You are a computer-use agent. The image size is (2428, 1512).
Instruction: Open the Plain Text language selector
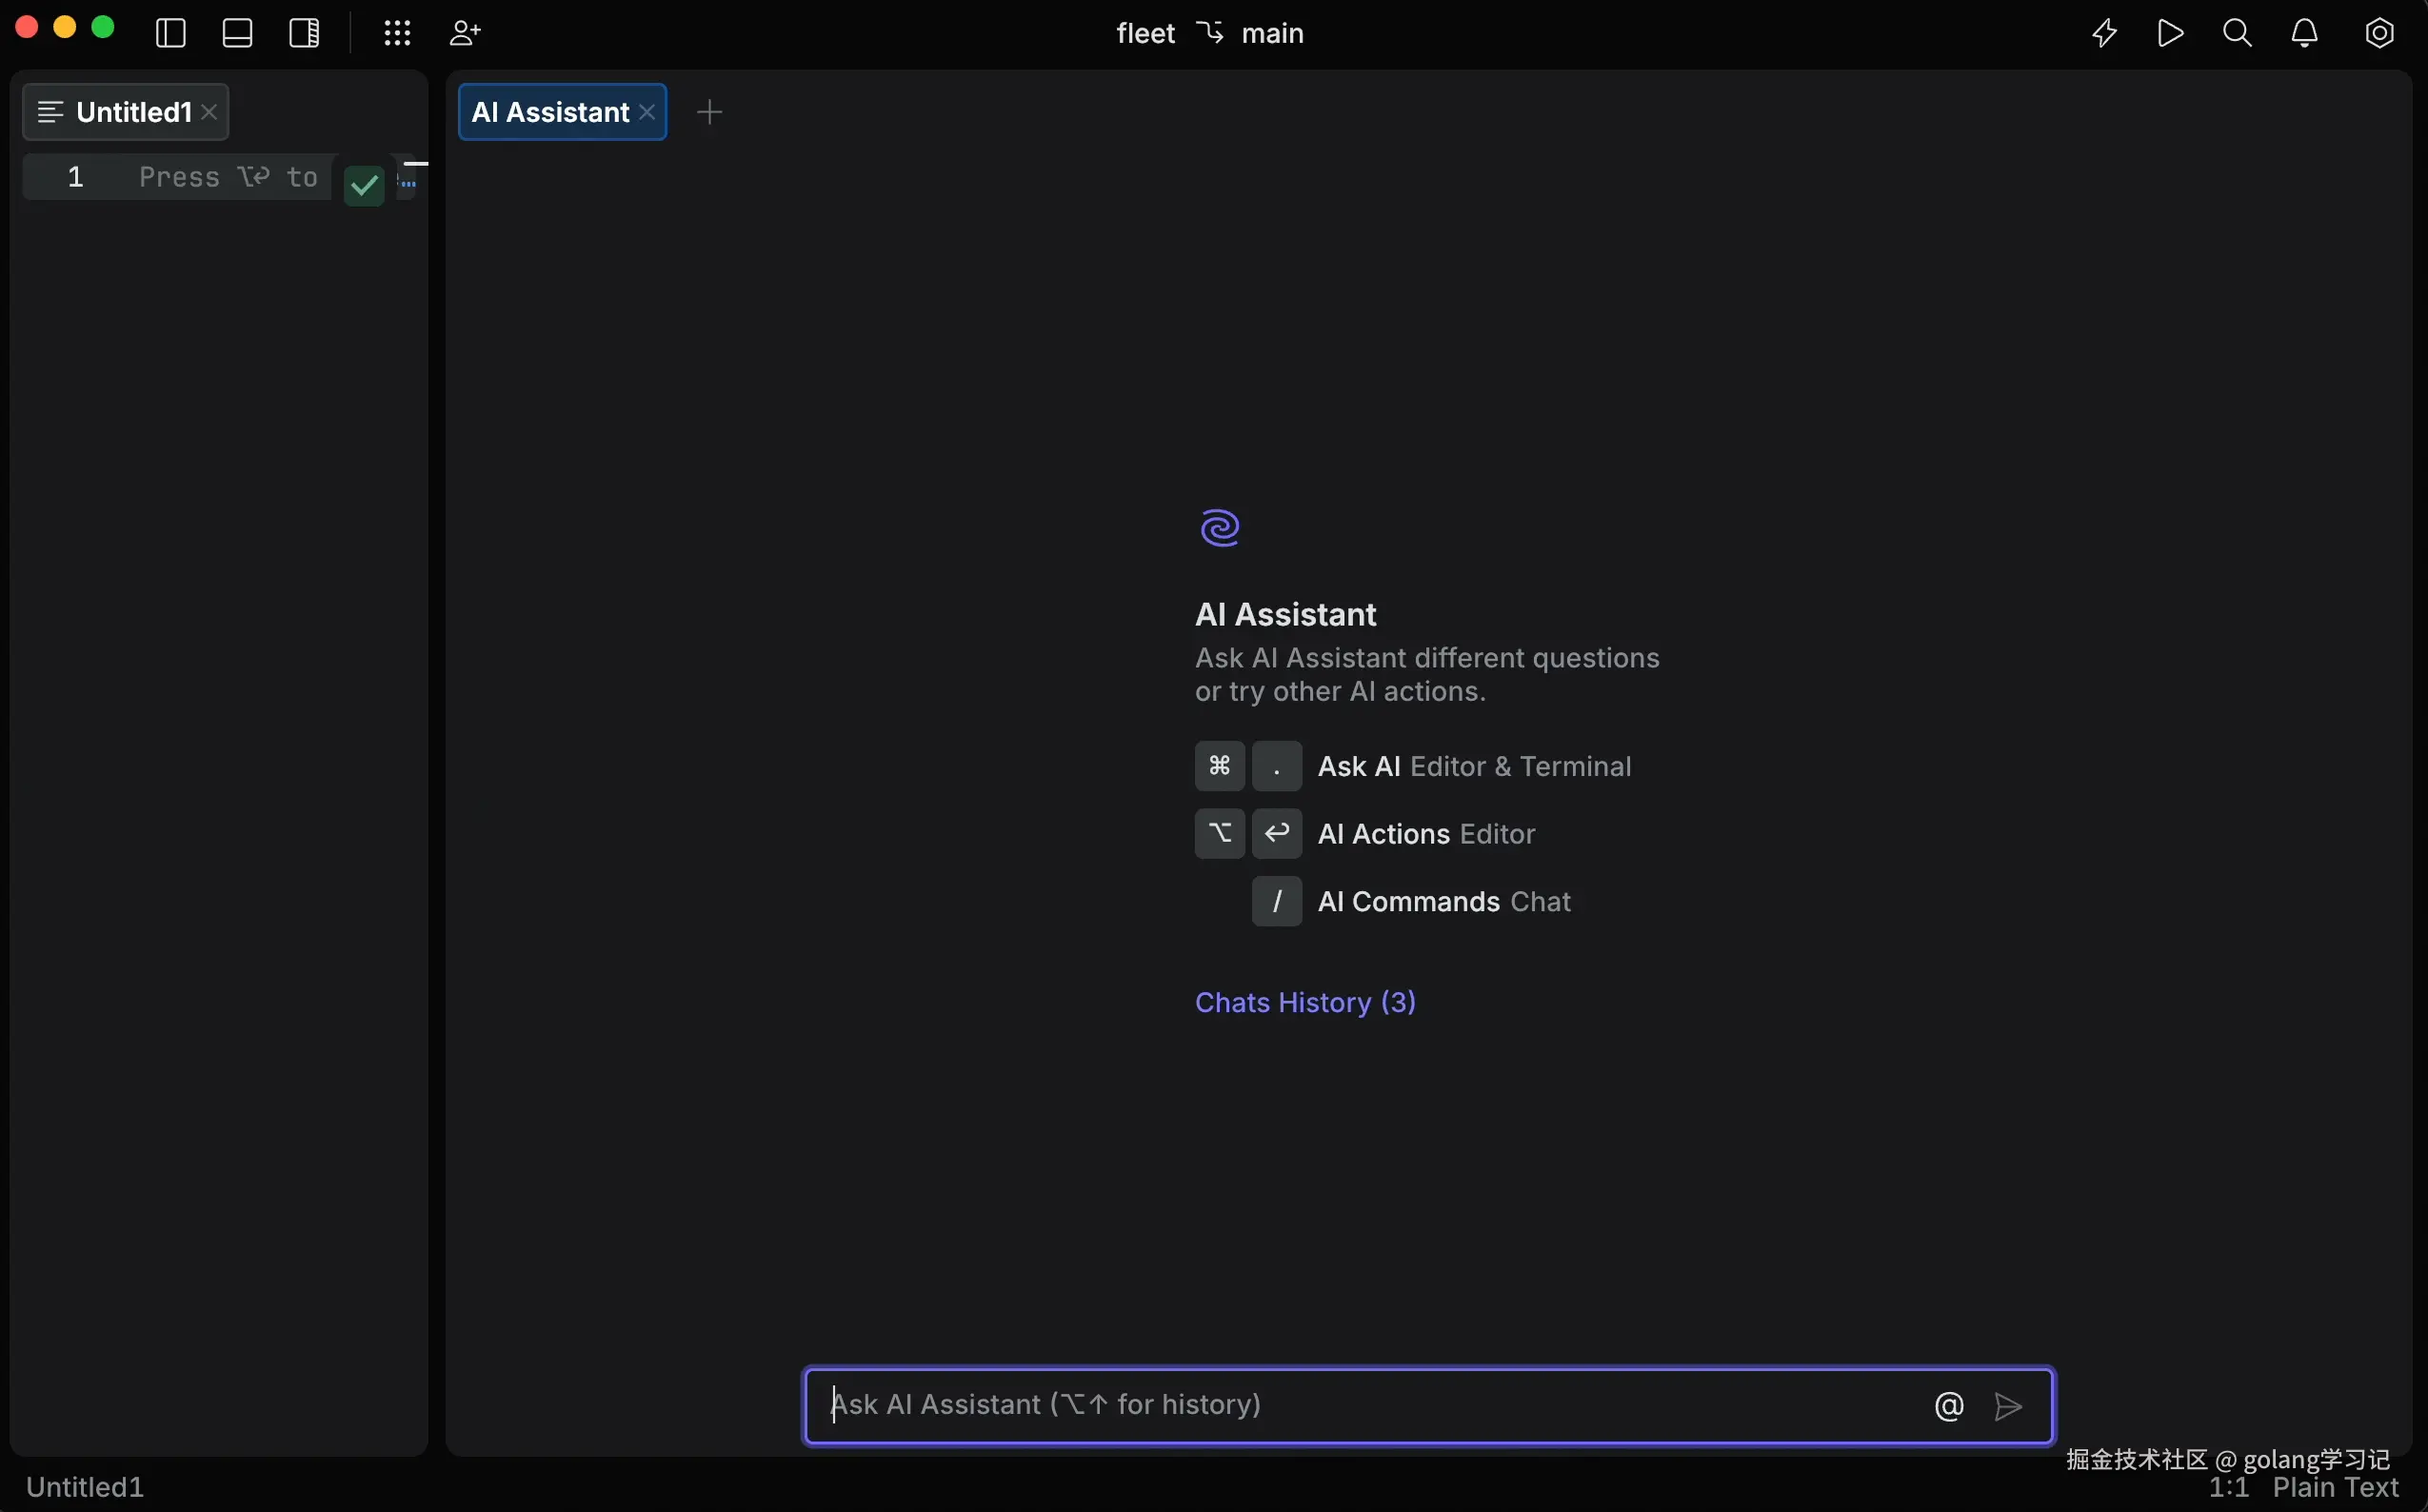pyautogui.click(x=2335, y=1487)
